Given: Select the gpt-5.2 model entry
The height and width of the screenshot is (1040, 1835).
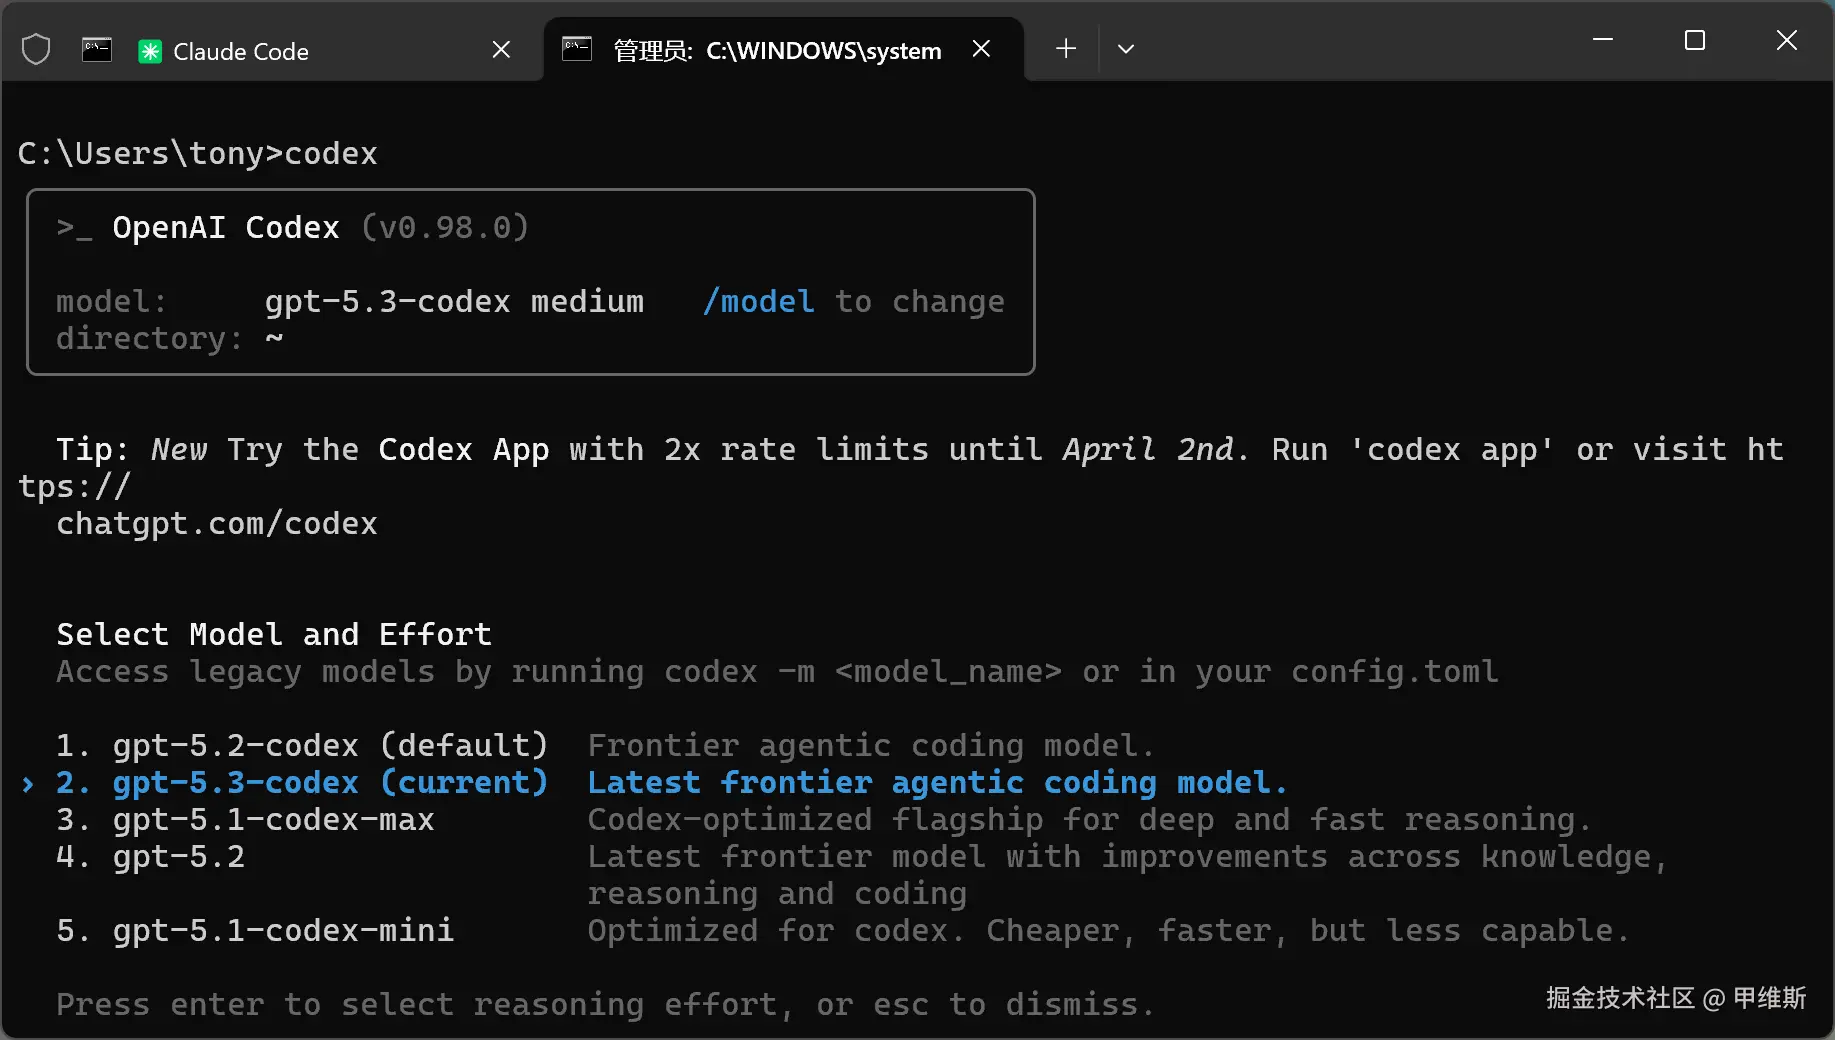Looking at the screenshot, I should coord(178,856).
